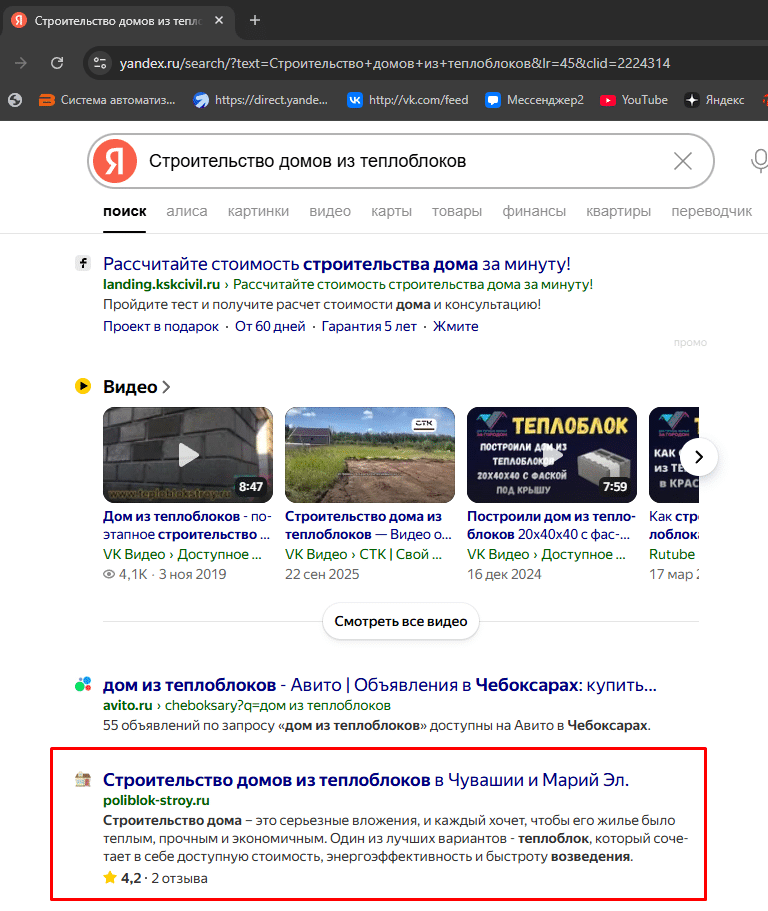
Task: Play the 8:47 video thumbnail
Action: point(188,454)
